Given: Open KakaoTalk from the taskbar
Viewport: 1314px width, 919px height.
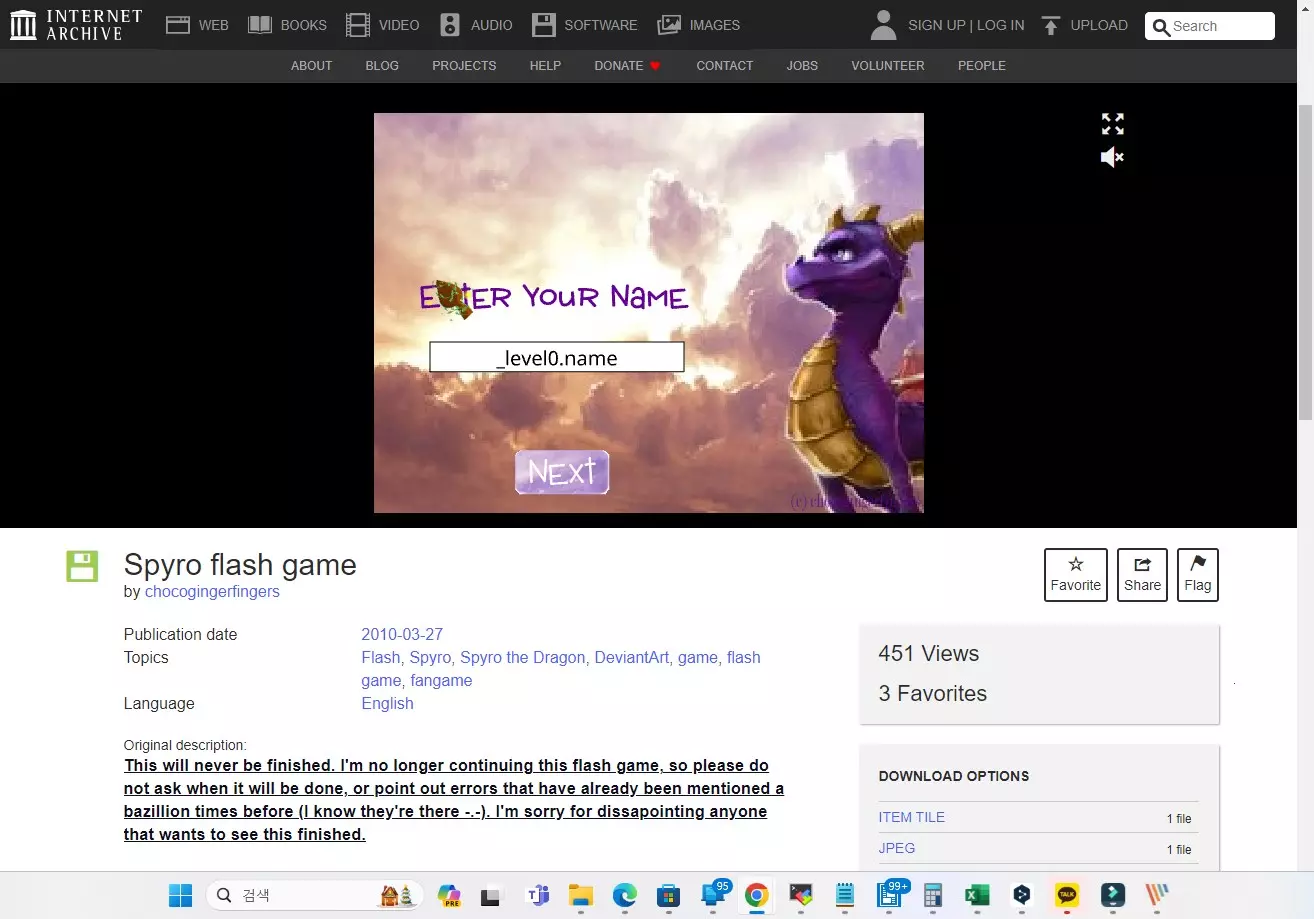Looking at the screenshot, I should (1067, 895).
